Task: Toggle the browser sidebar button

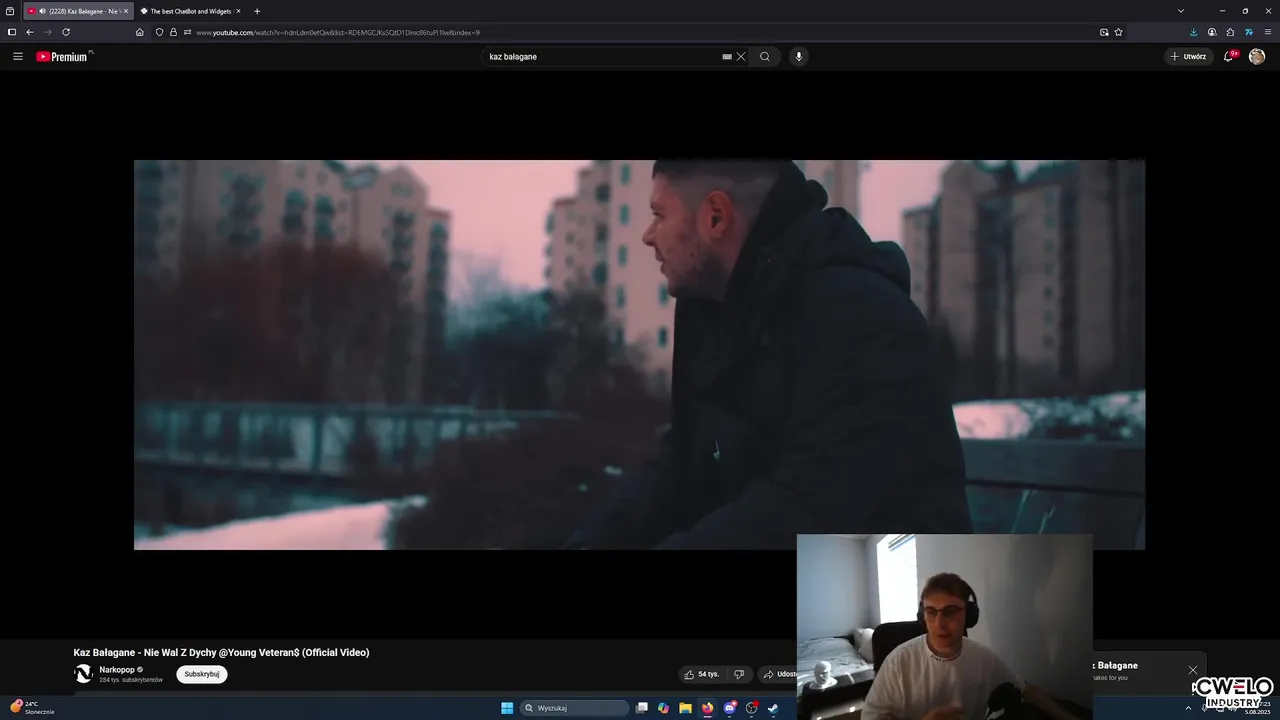Action: (12, 32)
